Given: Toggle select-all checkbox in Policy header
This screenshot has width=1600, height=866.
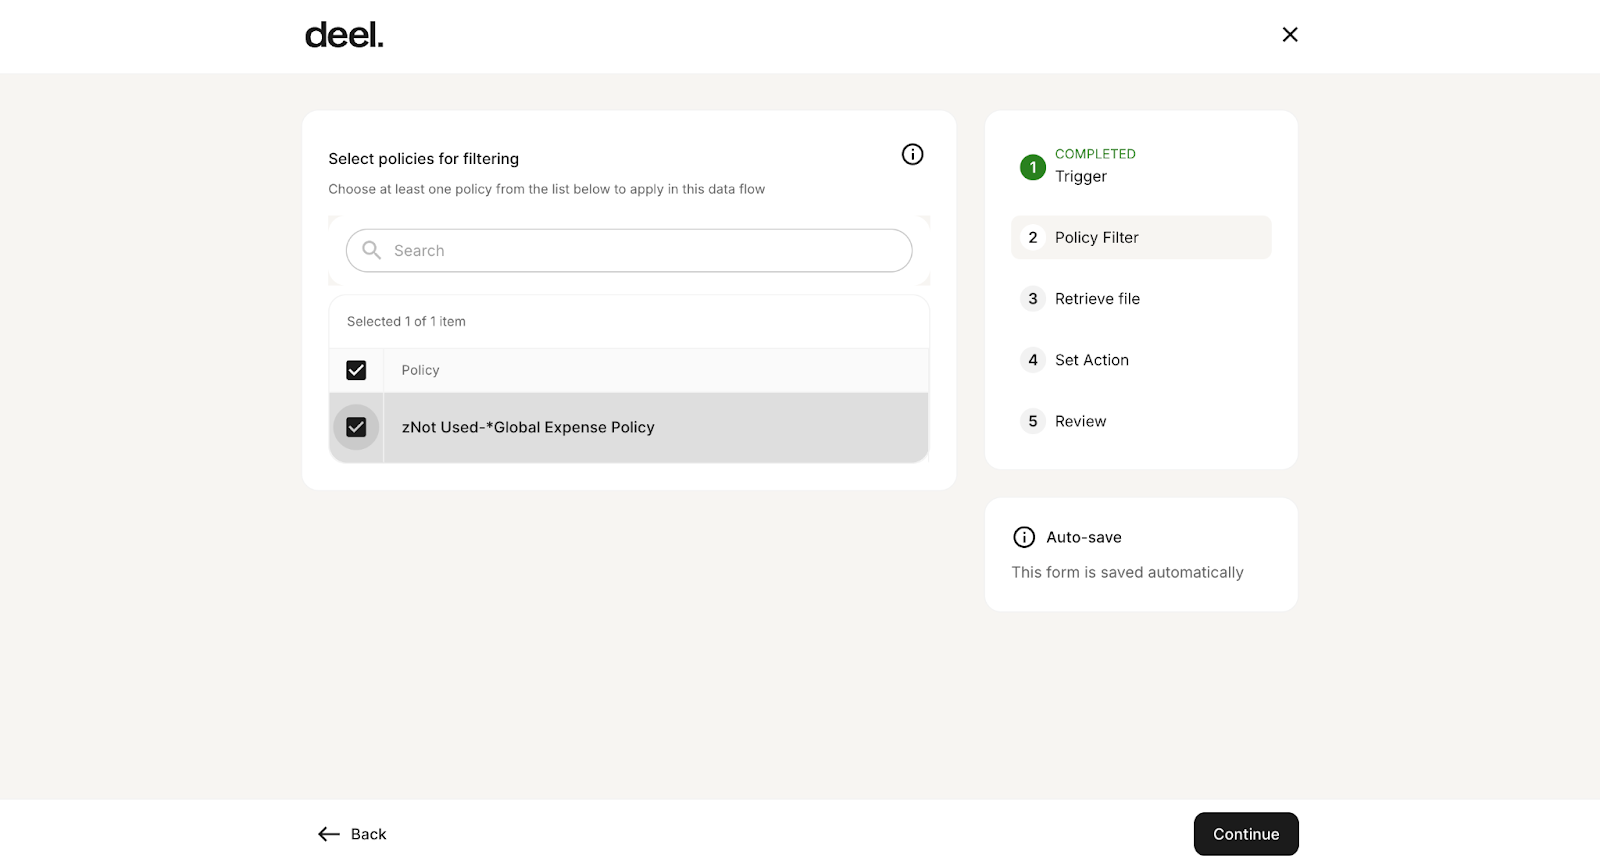Looking at the screenshot, I should click(x=356, y=370).
